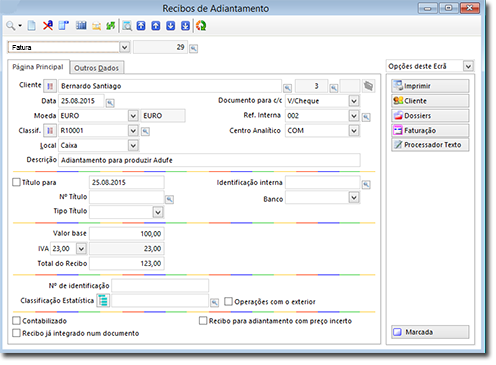Click the Faturação button

point(430,130)
